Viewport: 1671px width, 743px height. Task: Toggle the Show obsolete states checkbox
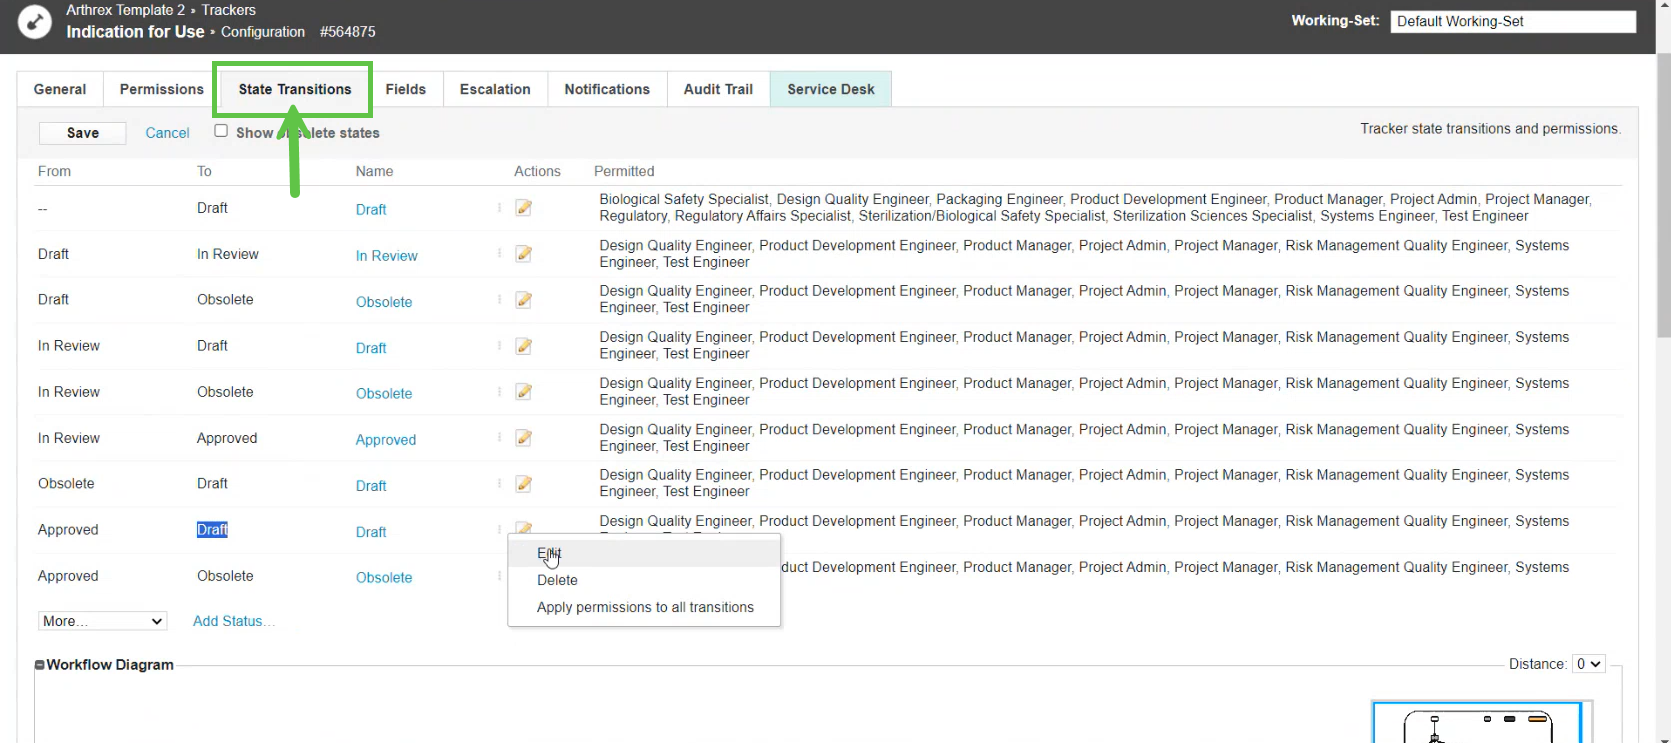pyautogui.click(x=221, y=131)
